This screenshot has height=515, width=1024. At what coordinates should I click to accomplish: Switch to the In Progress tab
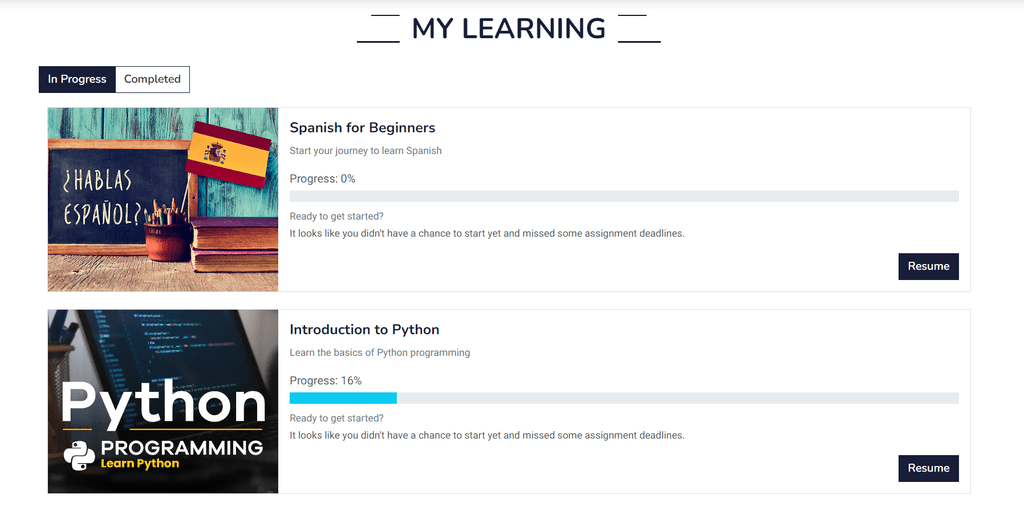(77, 79)
